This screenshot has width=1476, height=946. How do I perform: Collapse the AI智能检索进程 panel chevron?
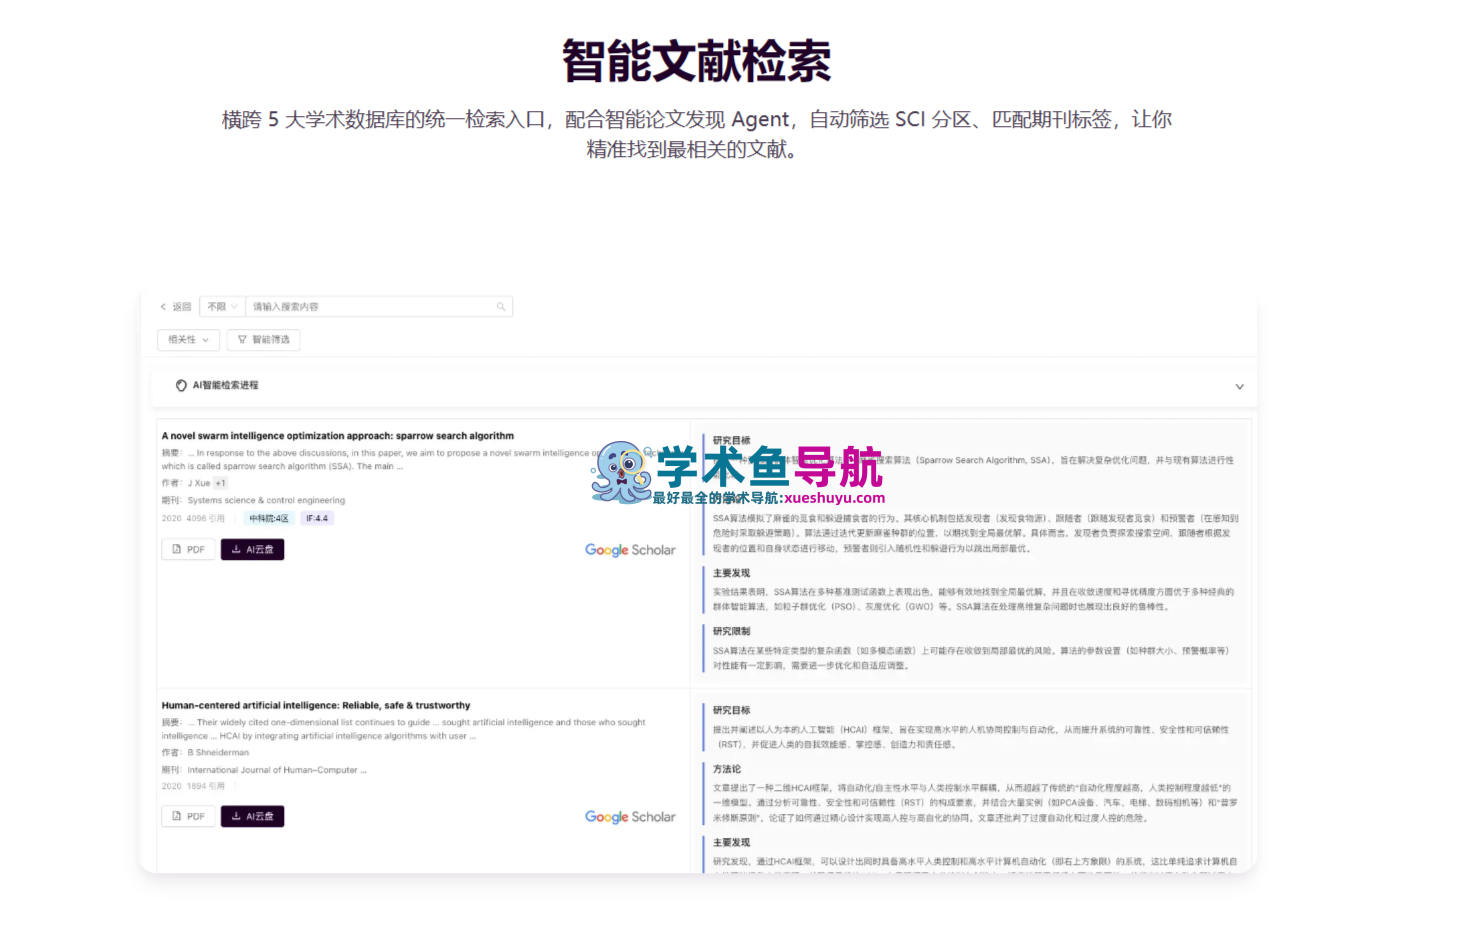[1240, 386]
